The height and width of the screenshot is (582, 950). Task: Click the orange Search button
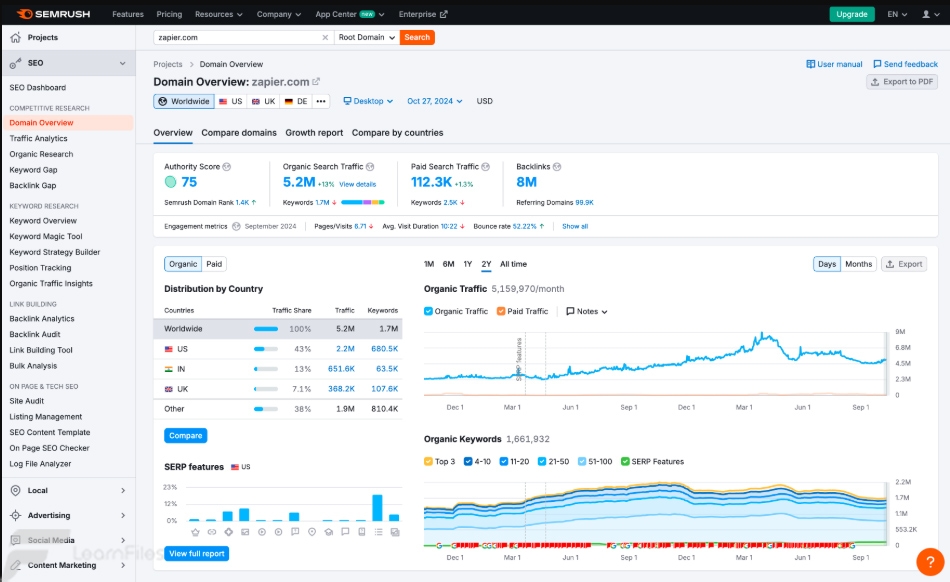417,38
